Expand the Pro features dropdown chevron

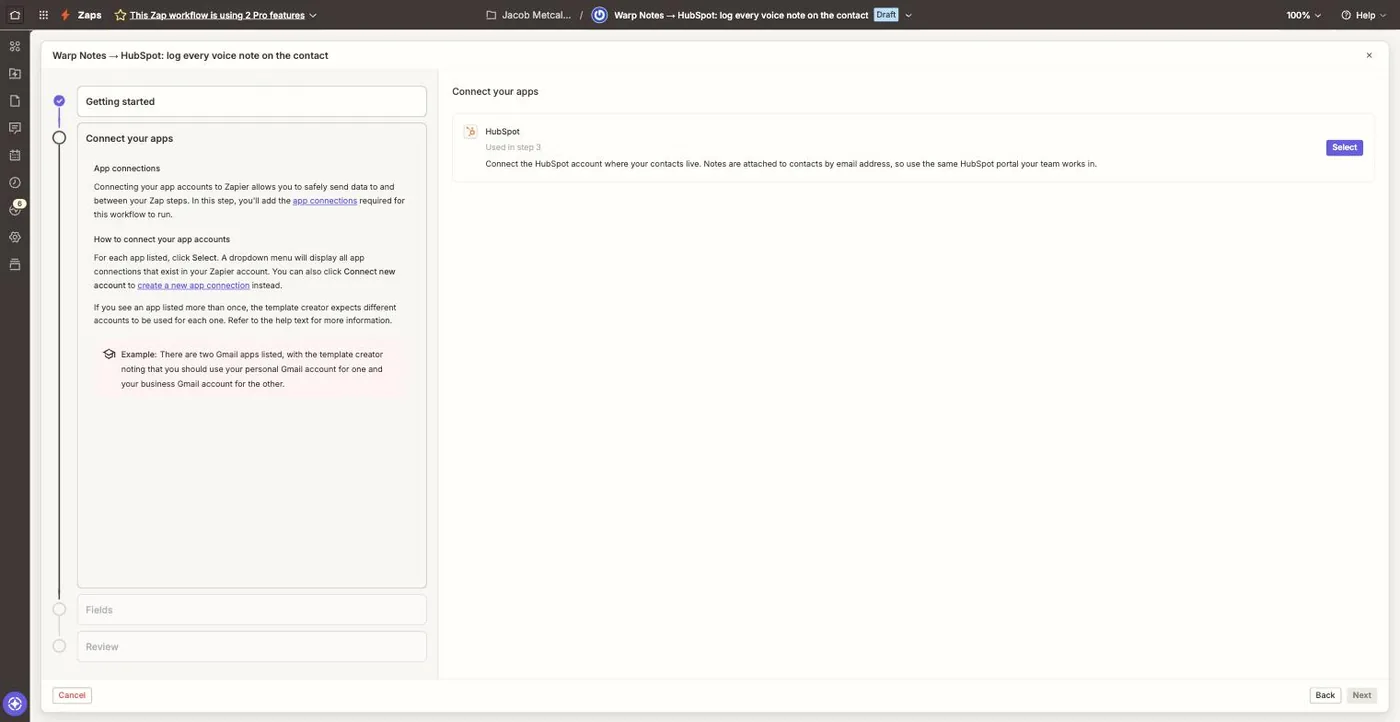coord(313,15)
